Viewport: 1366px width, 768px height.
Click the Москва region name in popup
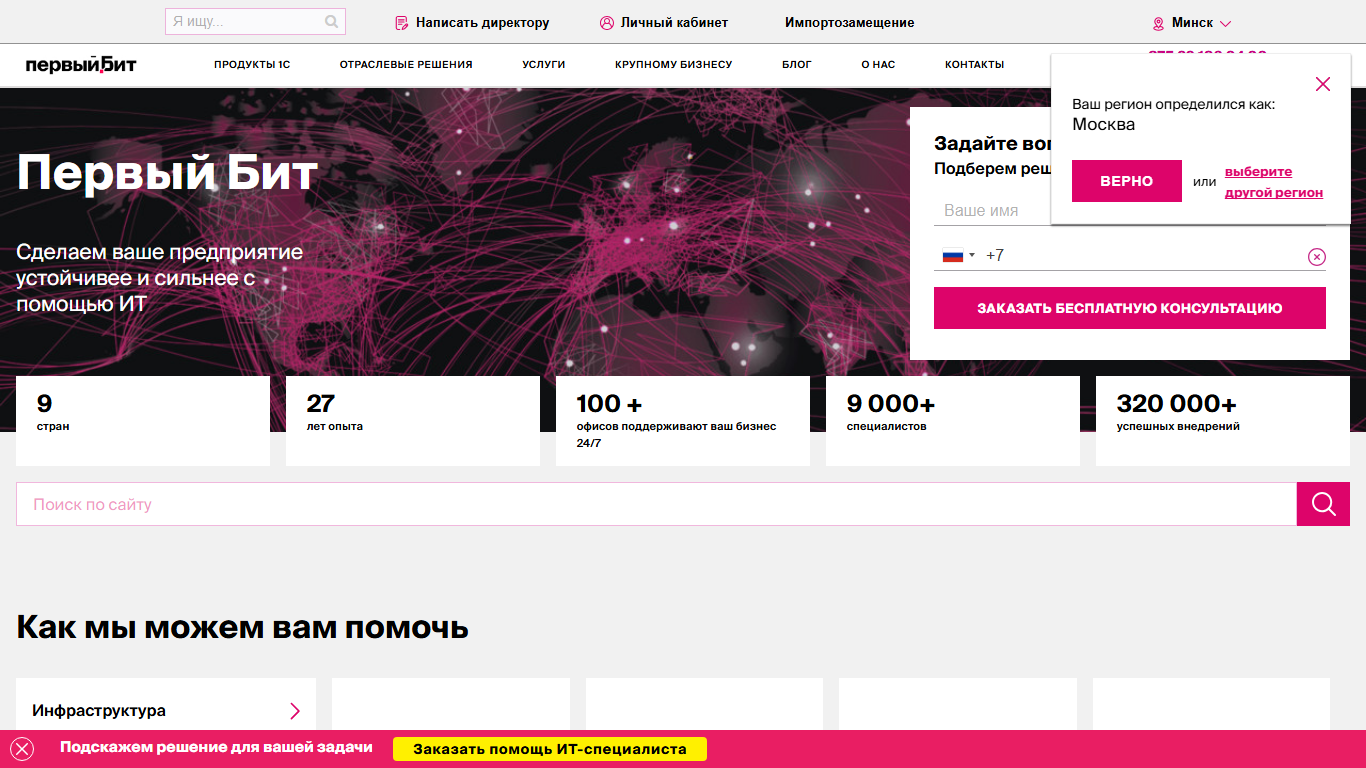[1103, 125]
